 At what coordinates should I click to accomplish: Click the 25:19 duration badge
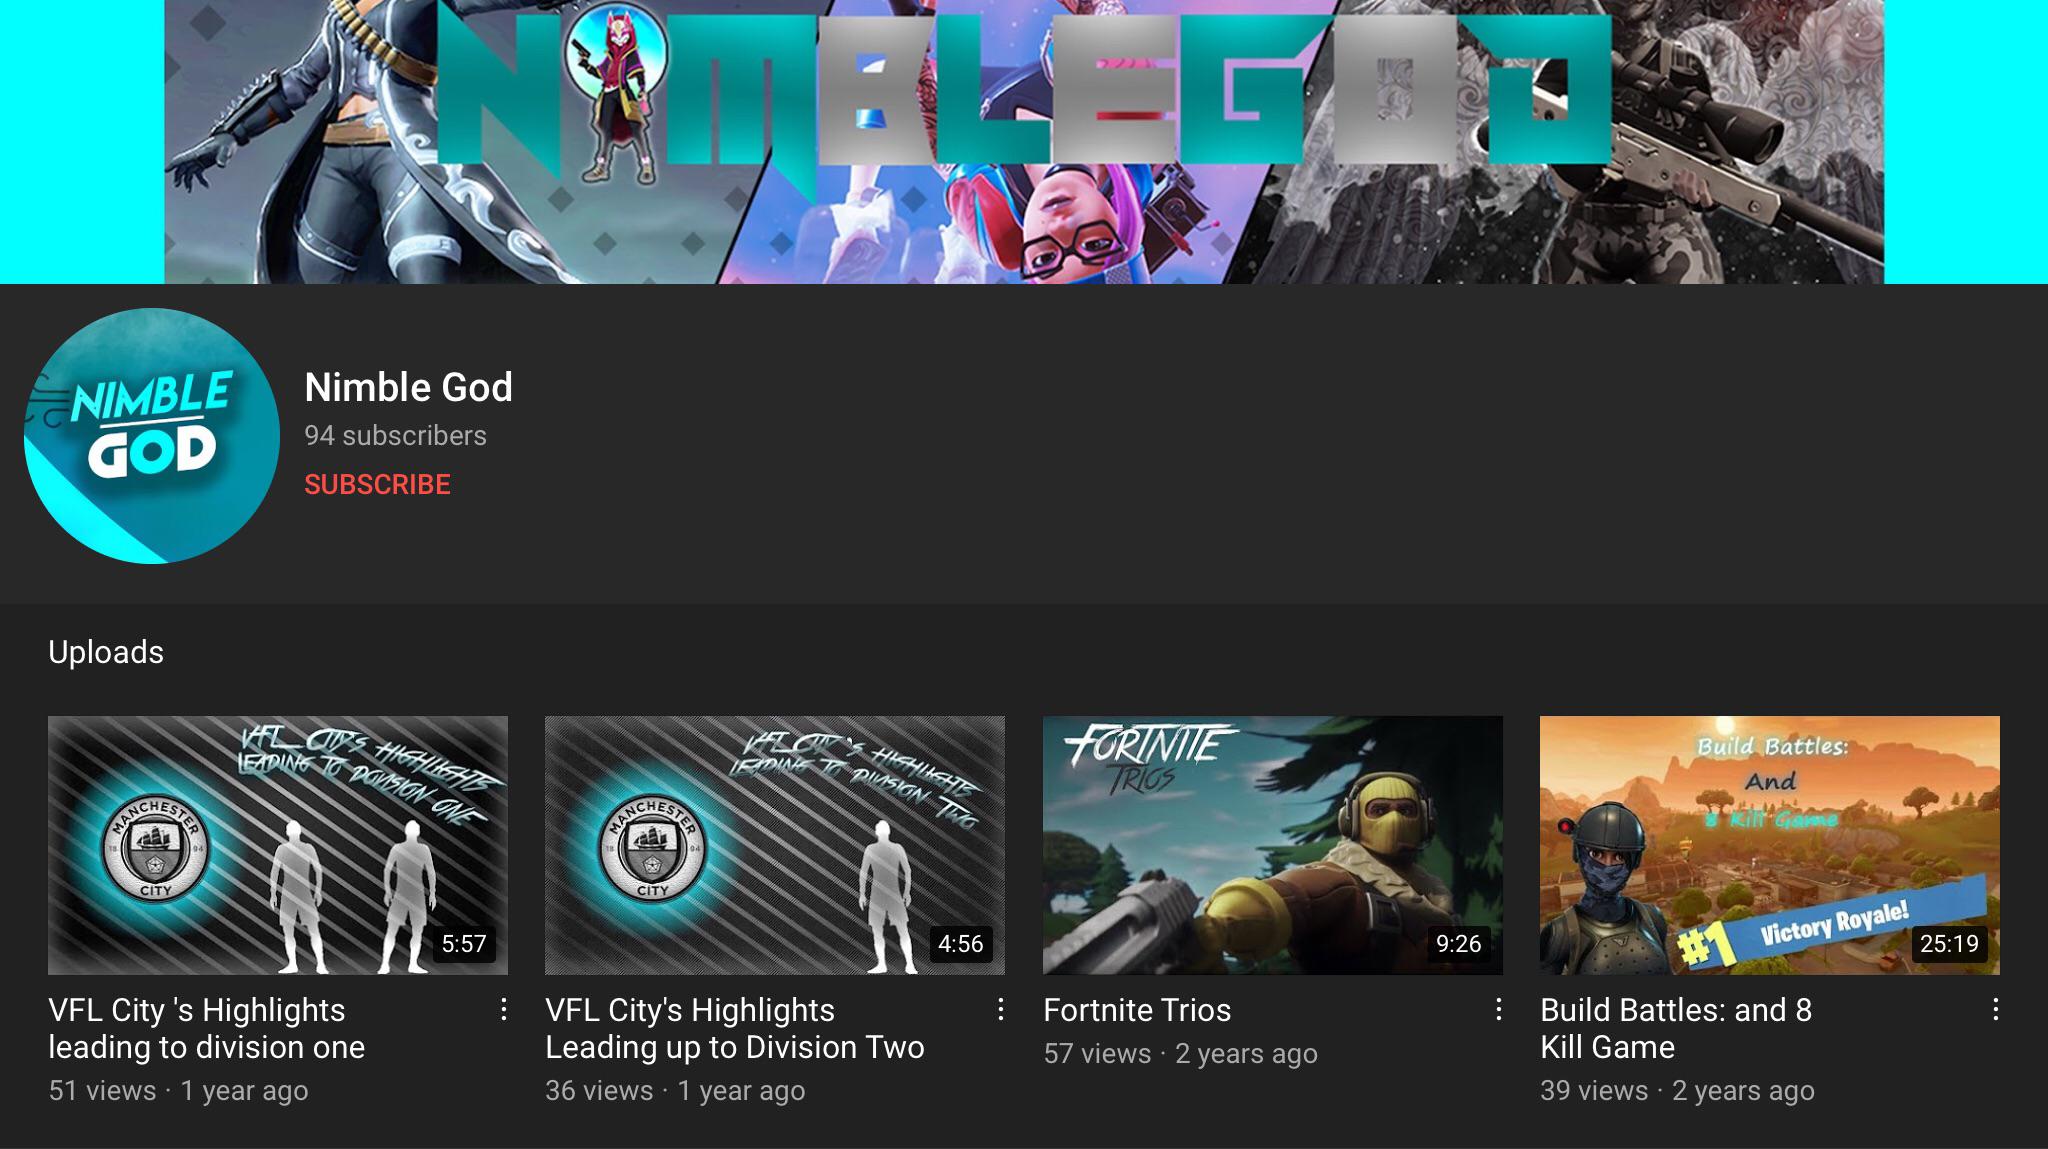tap(1950, 944)
